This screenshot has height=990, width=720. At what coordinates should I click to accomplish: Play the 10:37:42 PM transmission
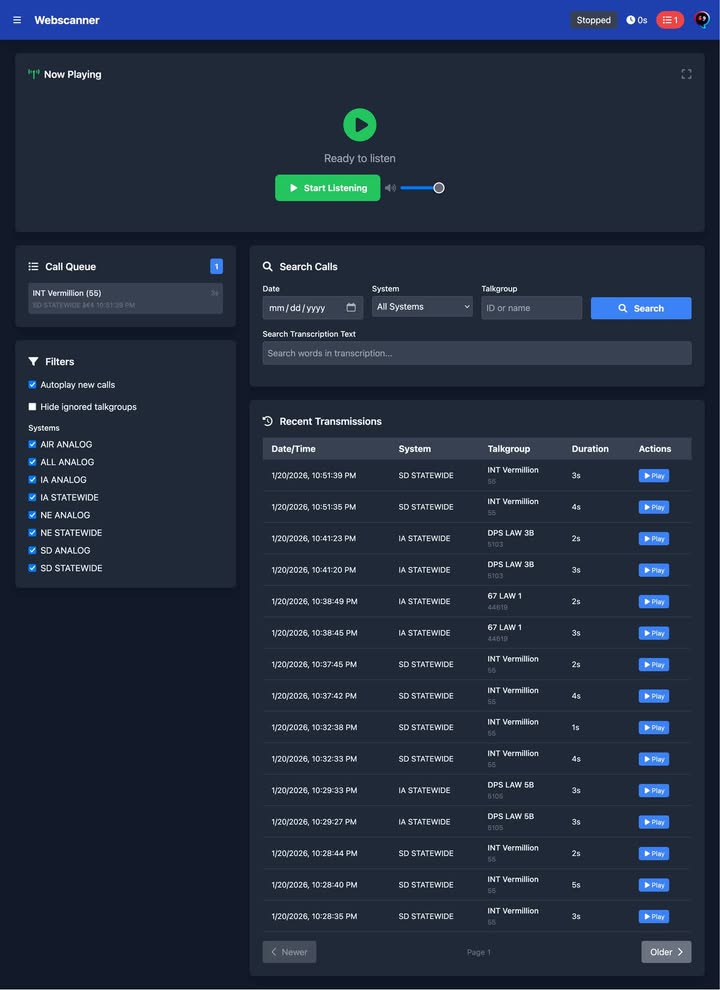654,696
